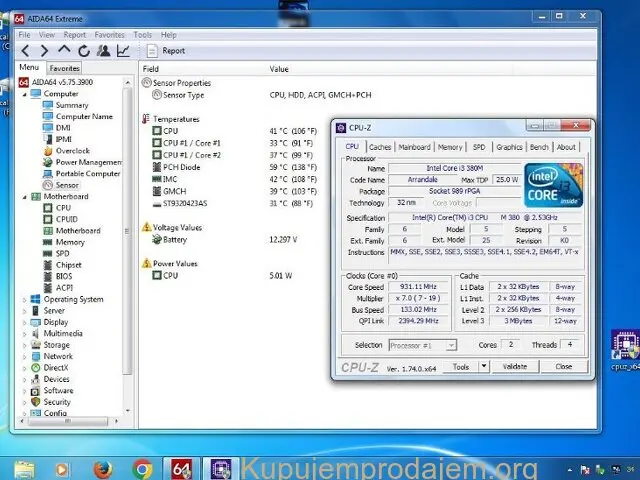Click the Refresh icon in AIDA64 toolbar

(x=84, y=50)
